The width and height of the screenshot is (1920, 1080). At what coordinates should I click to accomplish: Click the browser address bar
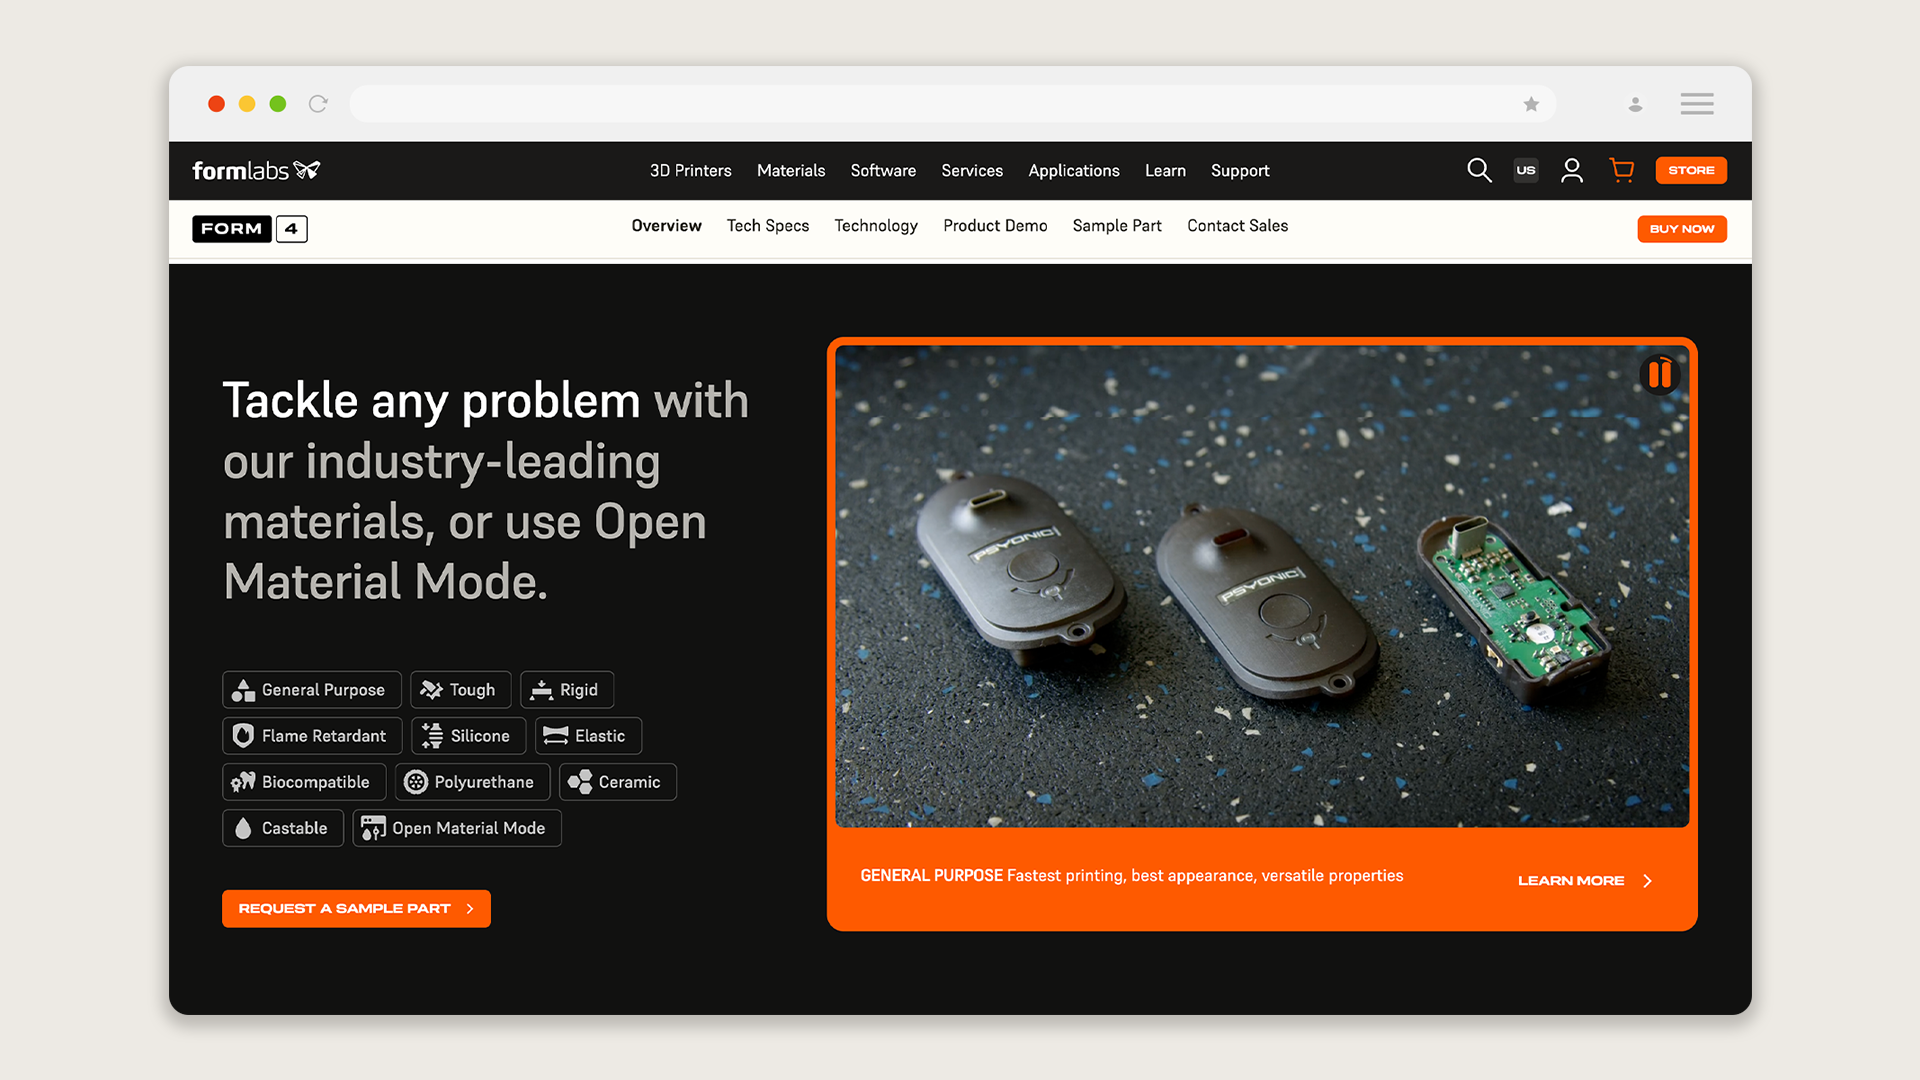(930, 104)
